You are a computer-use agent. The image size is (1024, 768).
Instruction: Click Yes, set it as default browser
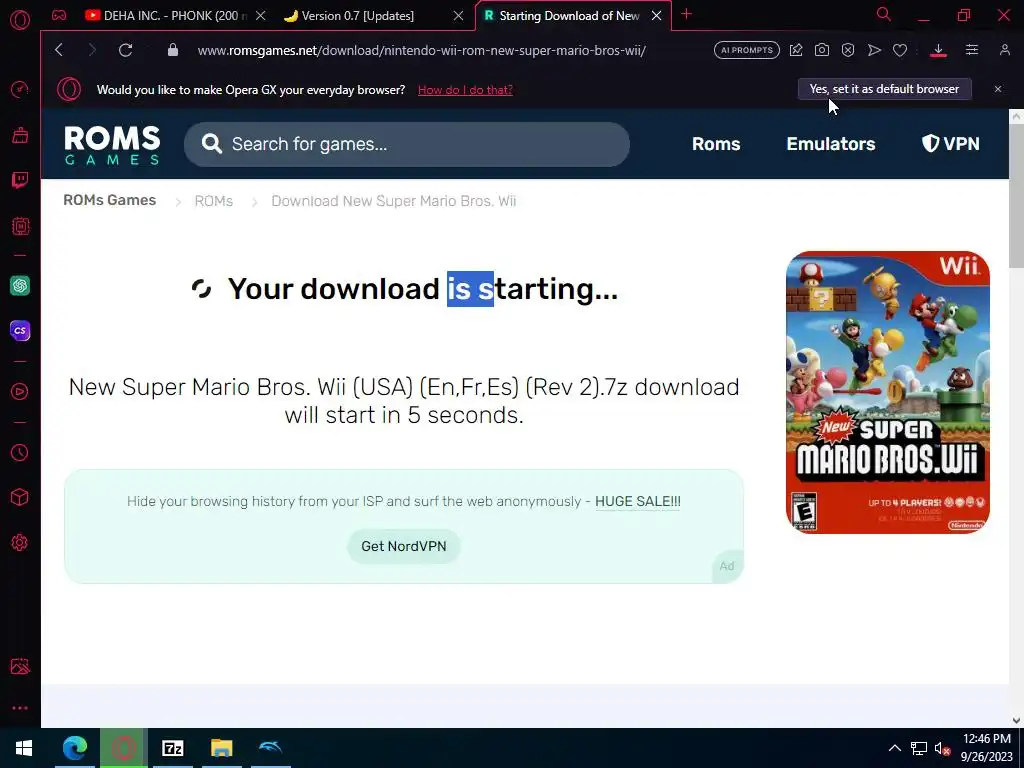(884, 89)
